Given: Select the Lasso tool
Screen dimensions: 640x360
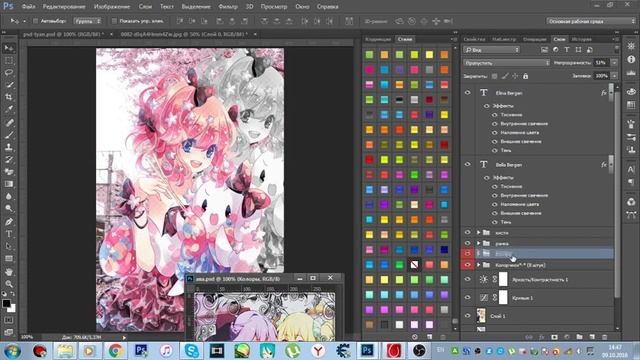Looking at the screenshot, I should point(9,73).
